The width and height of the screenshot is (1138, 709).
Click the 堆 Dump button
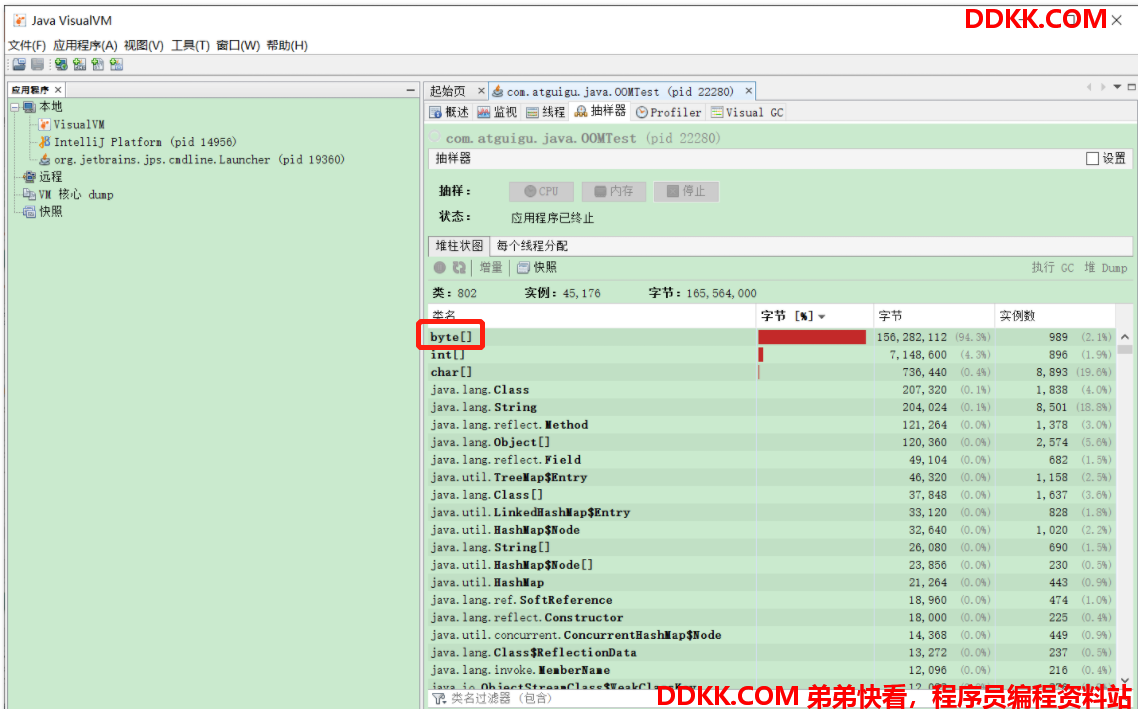1105,268
